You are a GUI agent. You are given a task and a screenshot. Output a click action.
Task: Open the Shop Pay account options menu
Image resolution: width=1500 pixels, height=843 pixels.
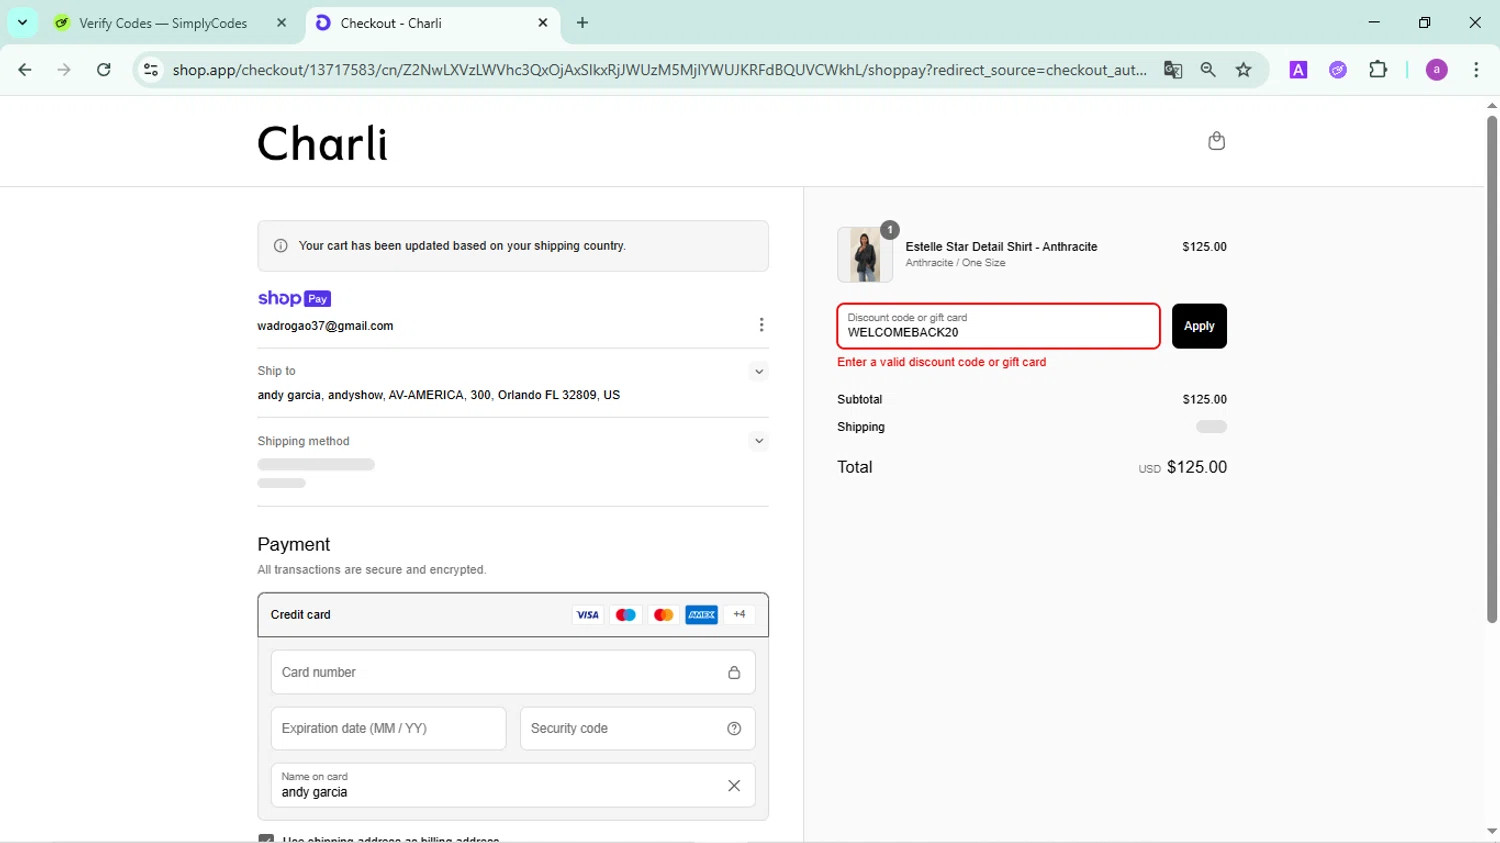pyautogui.click(x=761, y=325)
